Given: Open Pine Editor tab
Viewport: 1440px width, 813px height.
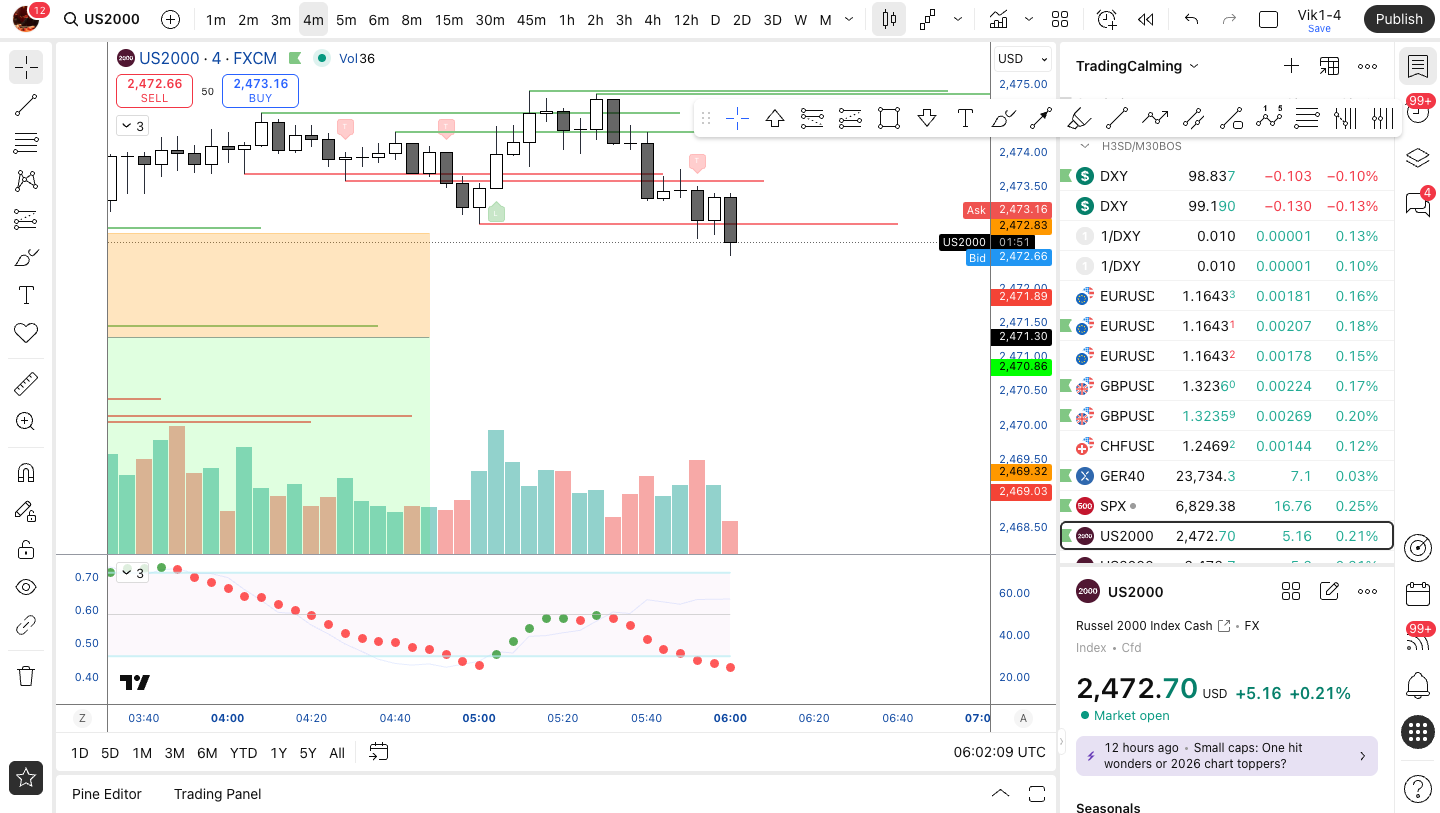Looking at the screenshot, I should coord(107,794).
